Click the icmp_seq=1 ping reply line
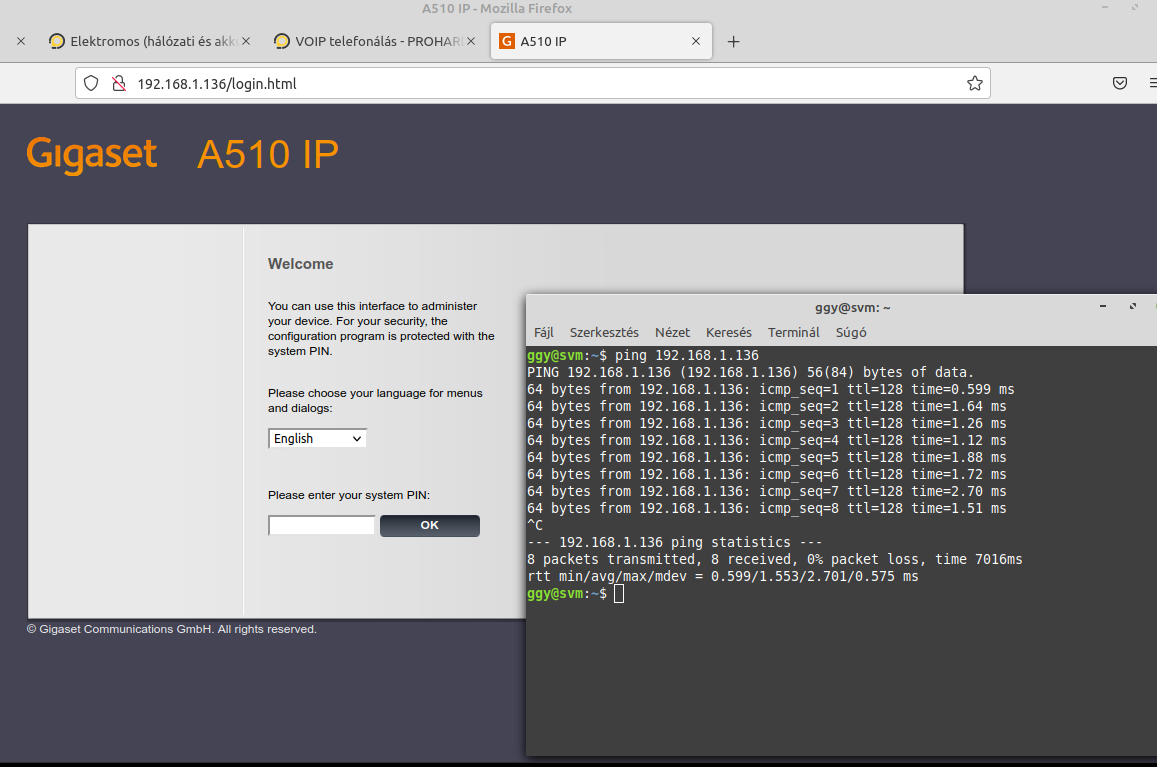Image resolution: width=1157 pixels, height=767 pixels. (x=770, y=389)
